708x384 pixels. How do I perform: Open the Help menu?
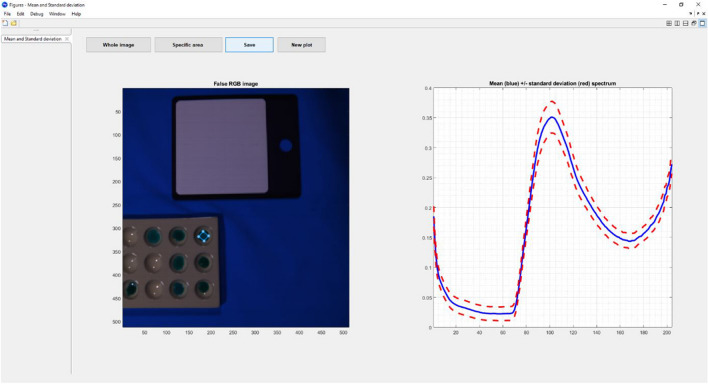(x=76, y=14)
